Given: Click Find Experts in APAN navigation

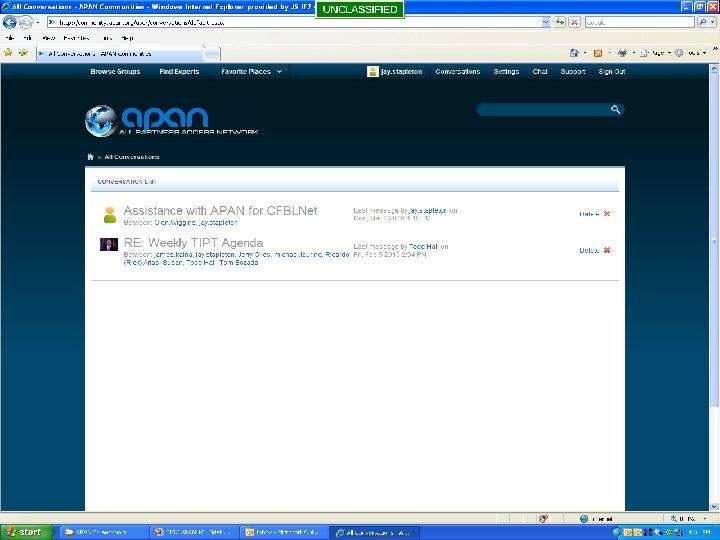Looking at the screenshot, I should pos(179,72).
